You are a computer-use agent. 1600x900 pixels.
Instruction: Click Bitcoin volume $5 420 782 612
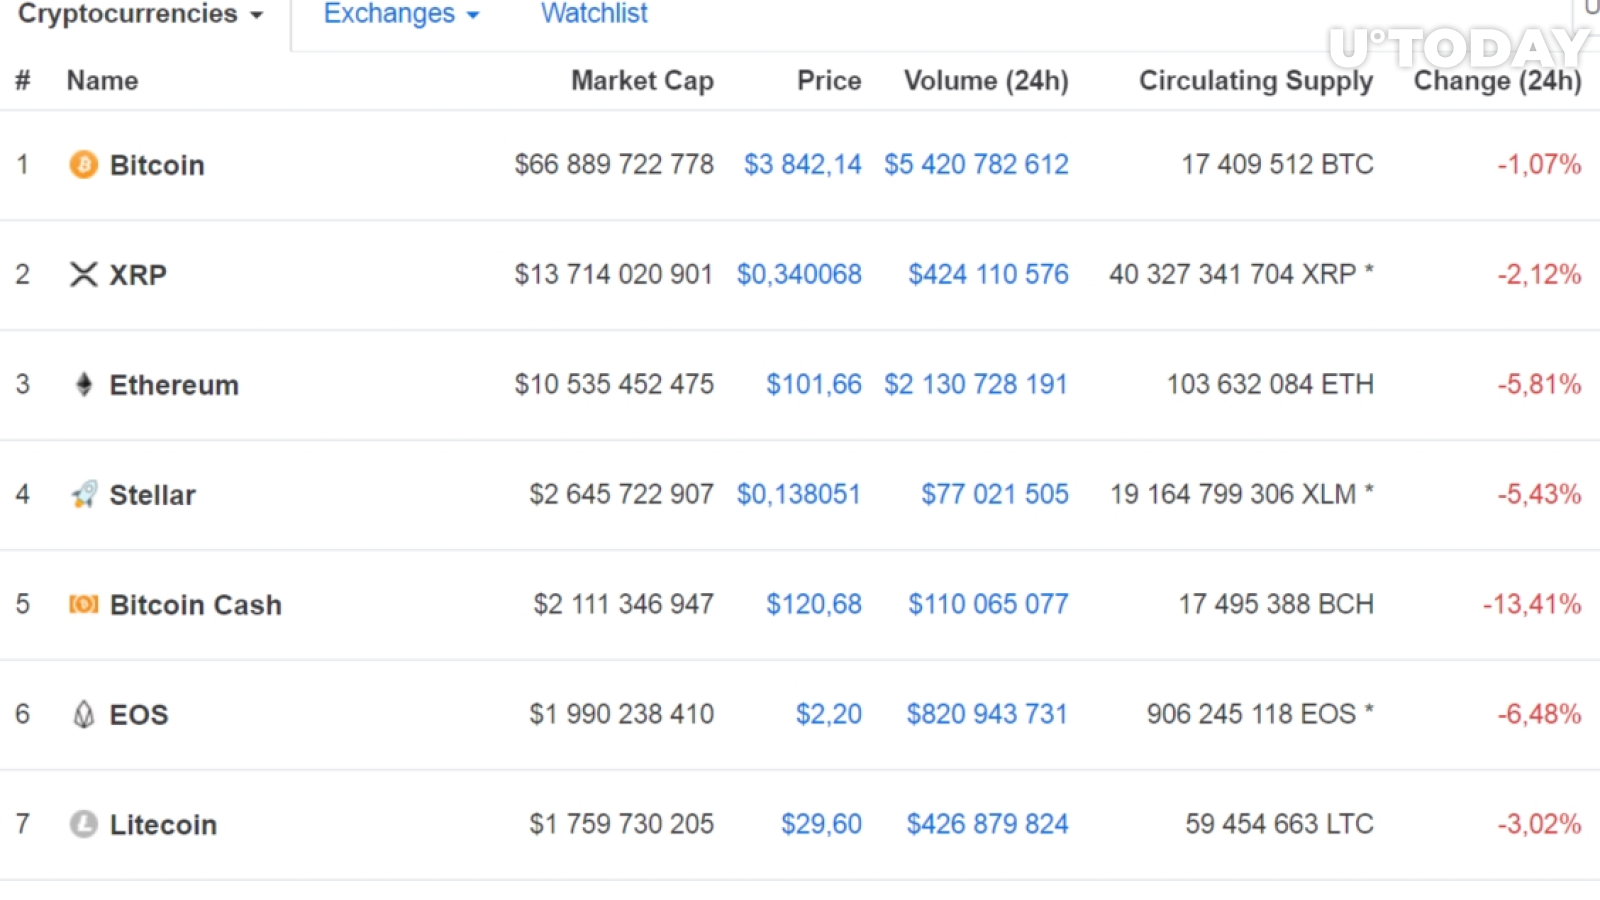(976, 164)
